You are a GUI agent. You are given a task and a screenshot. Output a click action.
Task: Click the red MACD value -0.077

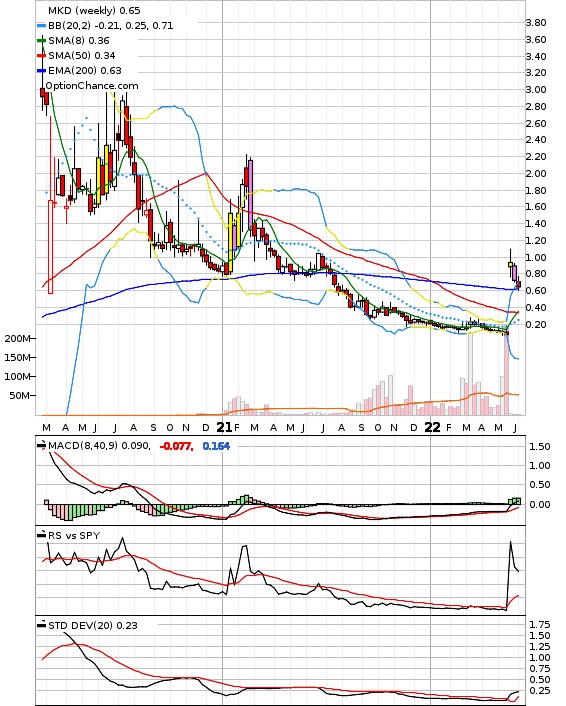[x=177, y=446]
